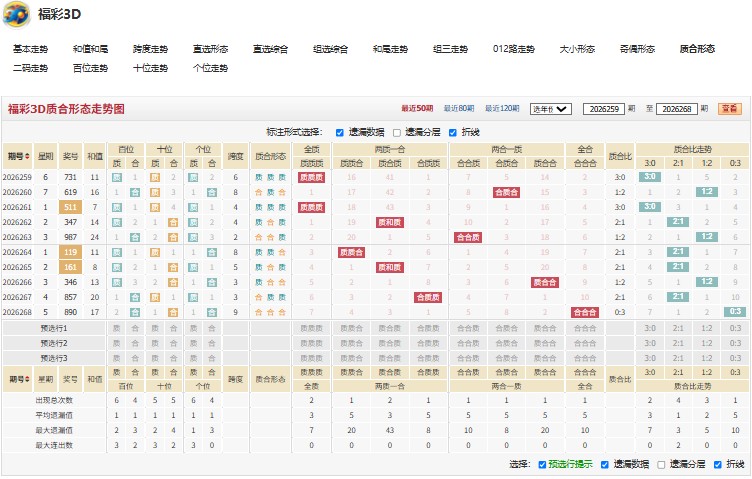Go to 大小形态 chart

[577, 49]
